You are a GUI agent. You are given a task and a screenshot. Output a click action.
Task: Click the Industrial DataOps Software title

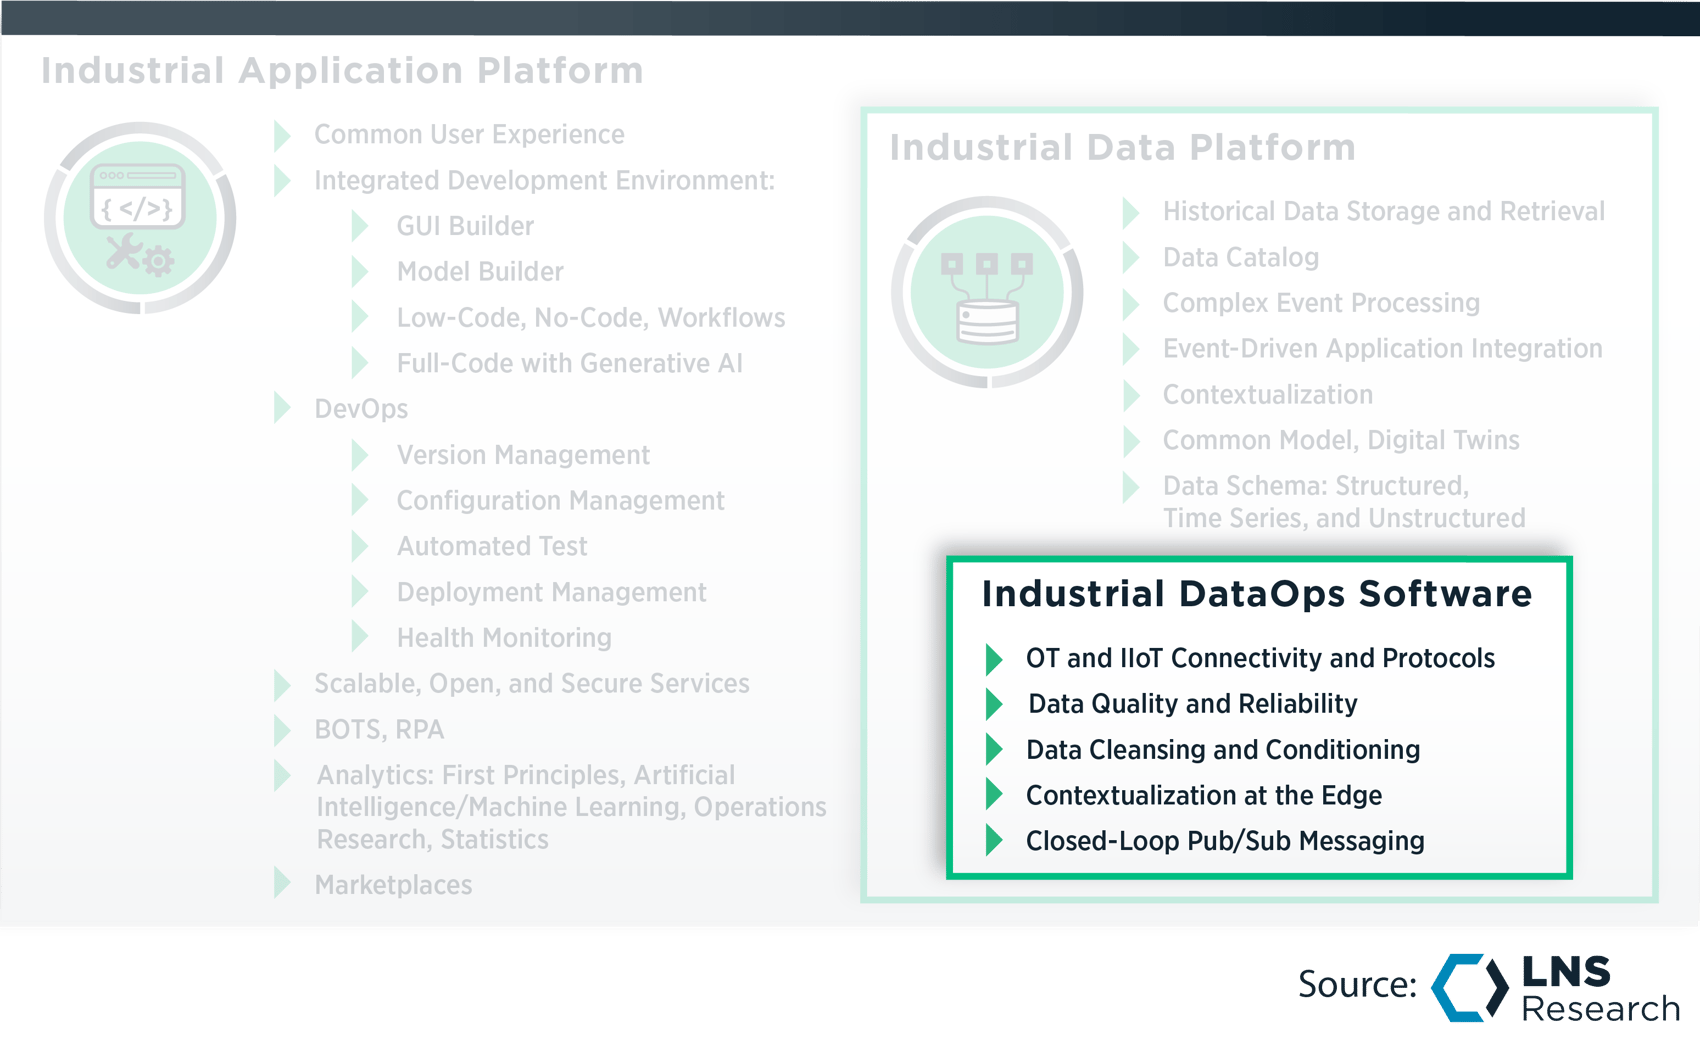1257,594
